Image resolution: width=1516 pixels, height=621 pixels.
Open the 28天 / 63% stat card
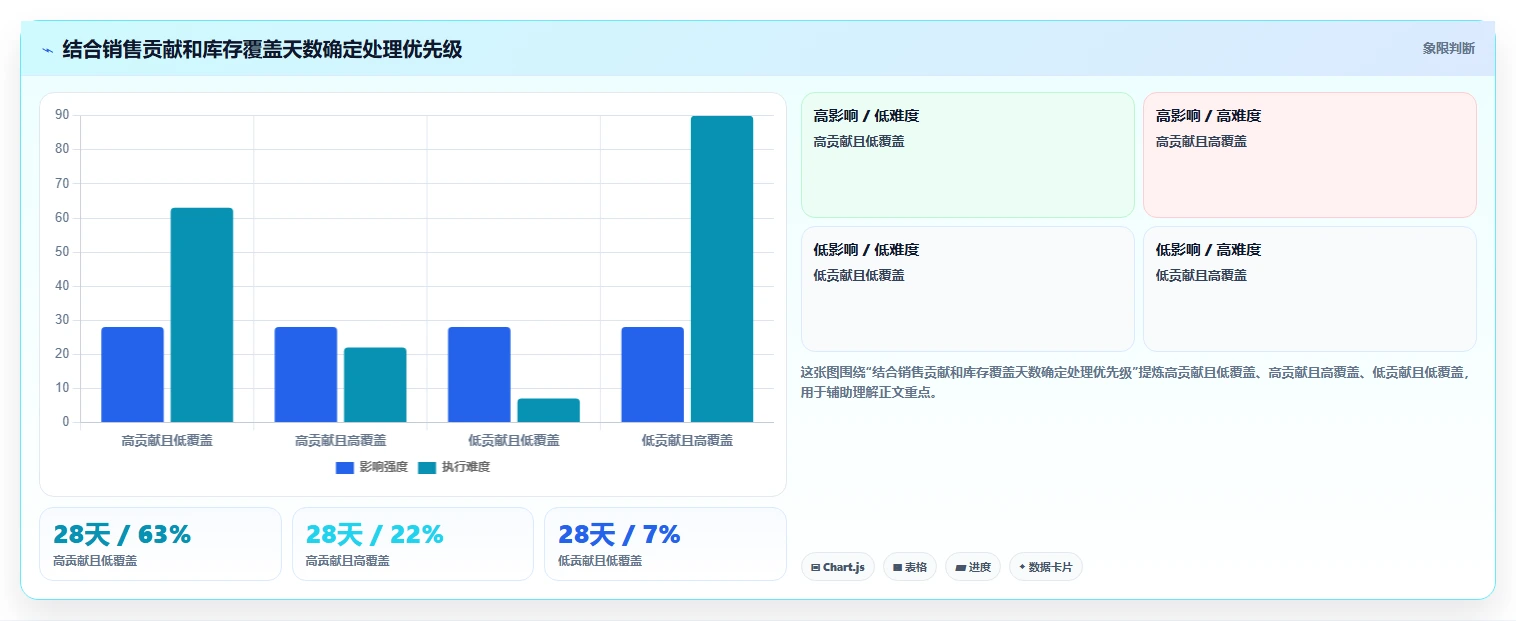160,544
